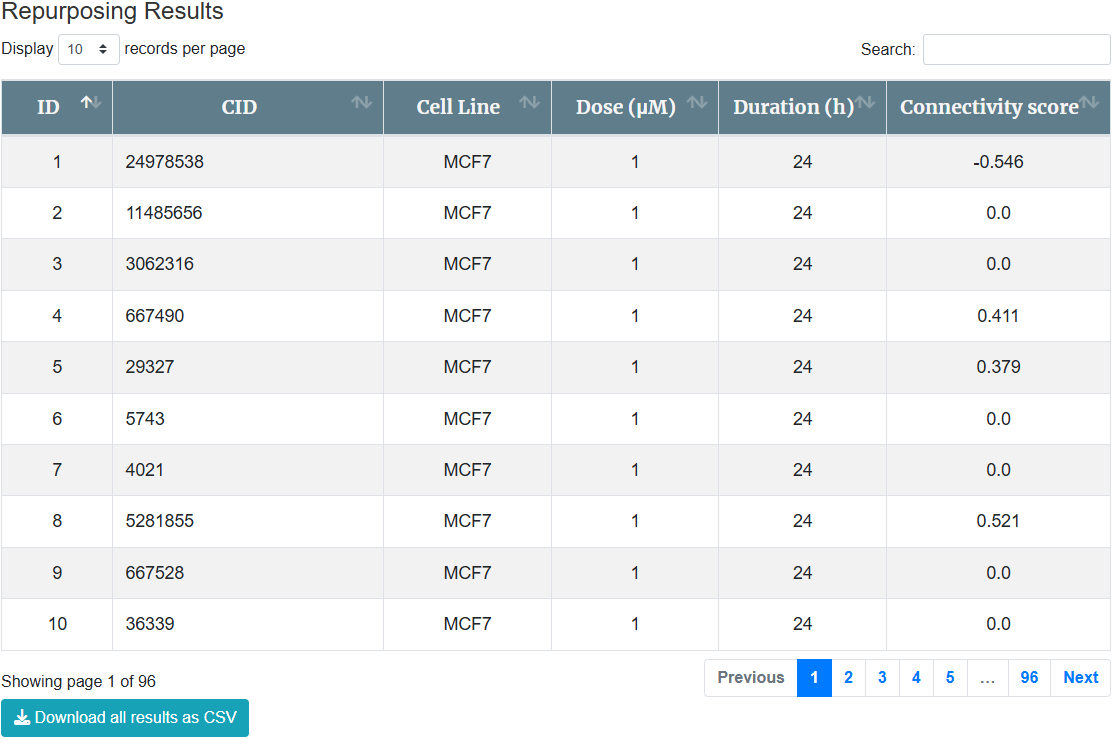This screenshot has width=1113, height=739.
Task: Jump to page 3
Action: pyautogui.click(x=882, y=678)
